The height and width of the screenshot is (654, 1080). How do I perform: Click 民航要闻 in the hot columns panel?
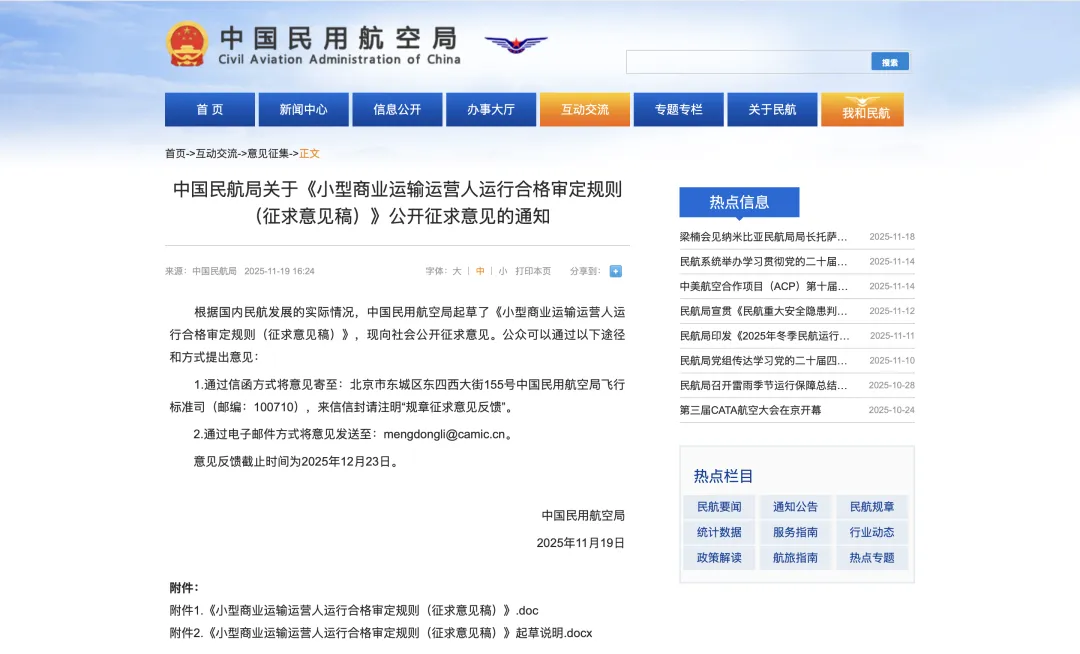click(718, 506)
